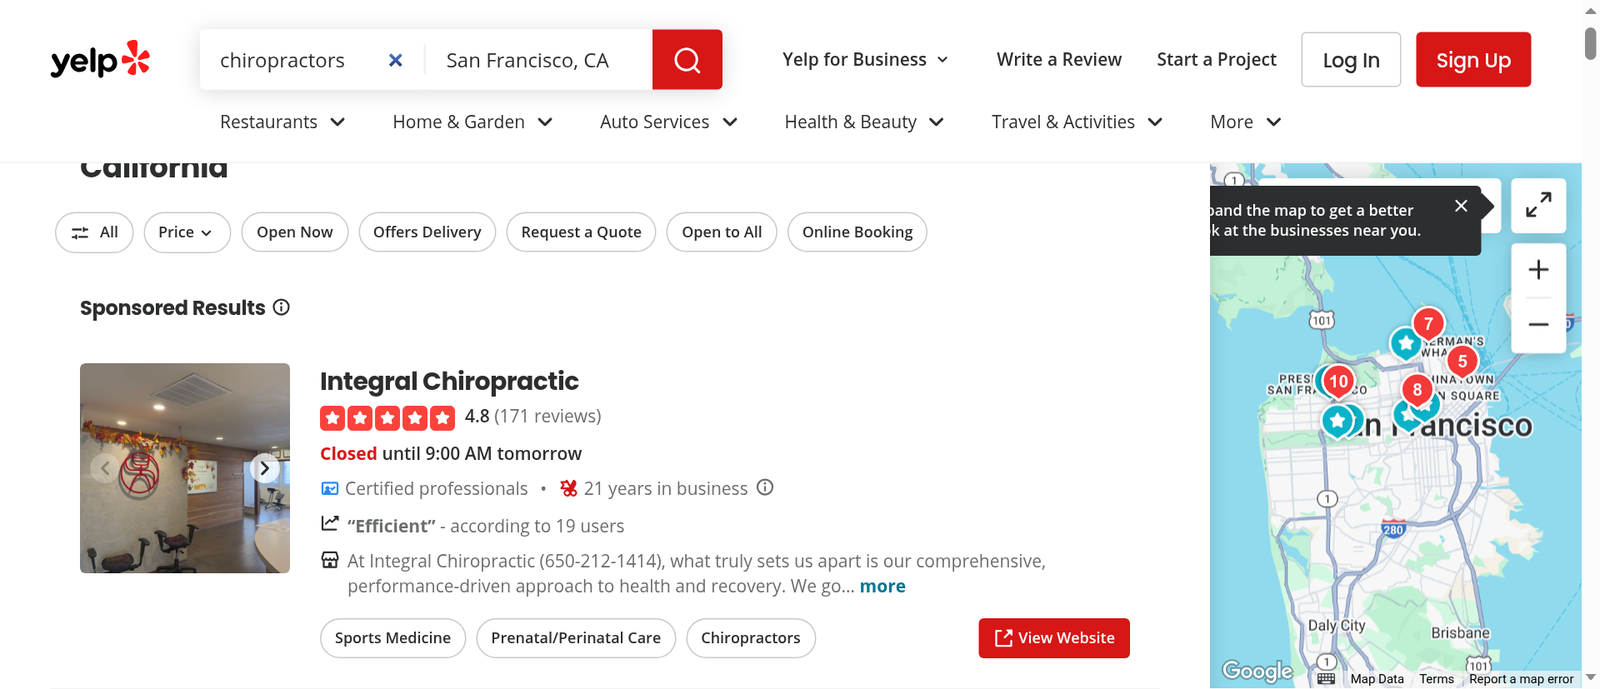Screen dimensions: 1600x689
Task: Expand the map to full view
Action: (1538, 206)
